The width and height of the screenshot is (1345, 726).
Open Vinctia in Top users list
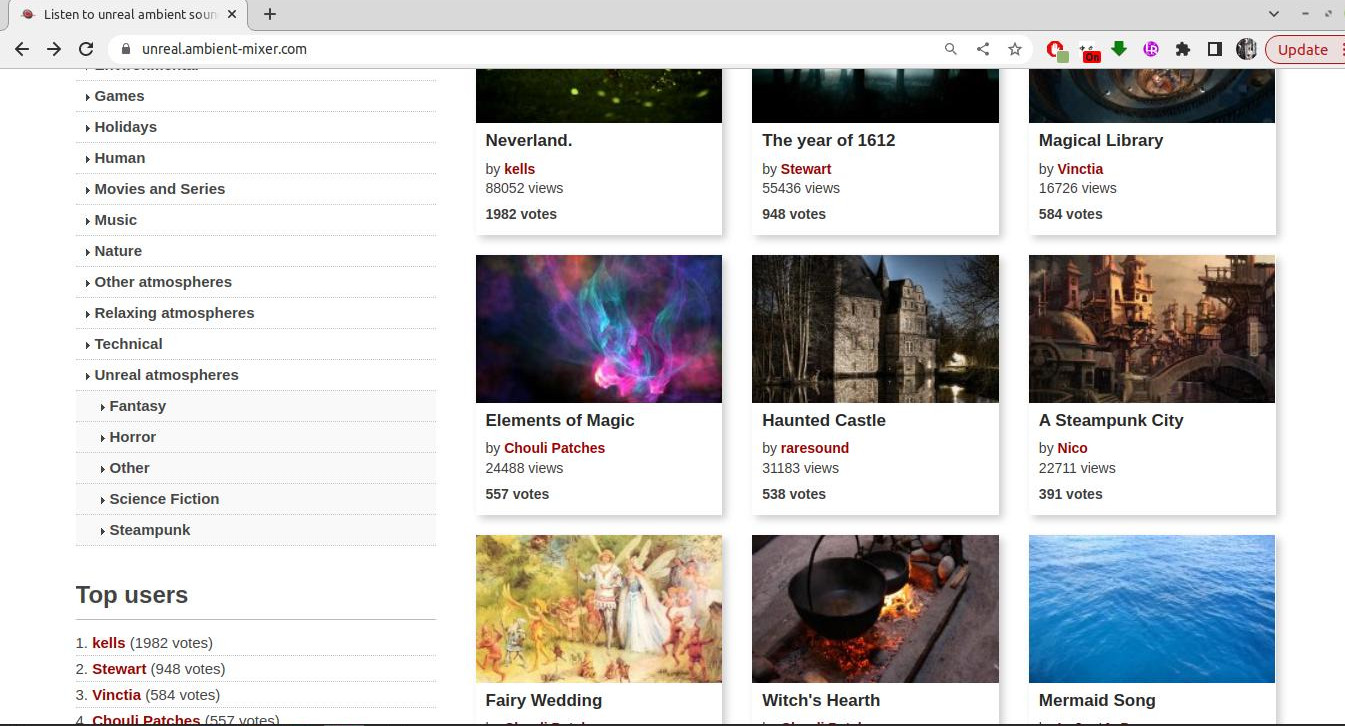(117, 695)
